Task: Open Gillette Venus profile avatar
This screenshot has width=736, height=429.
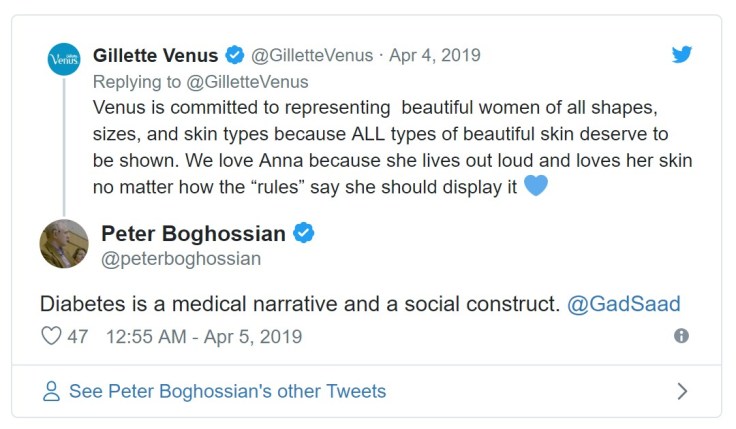Action: pos(64,59)
